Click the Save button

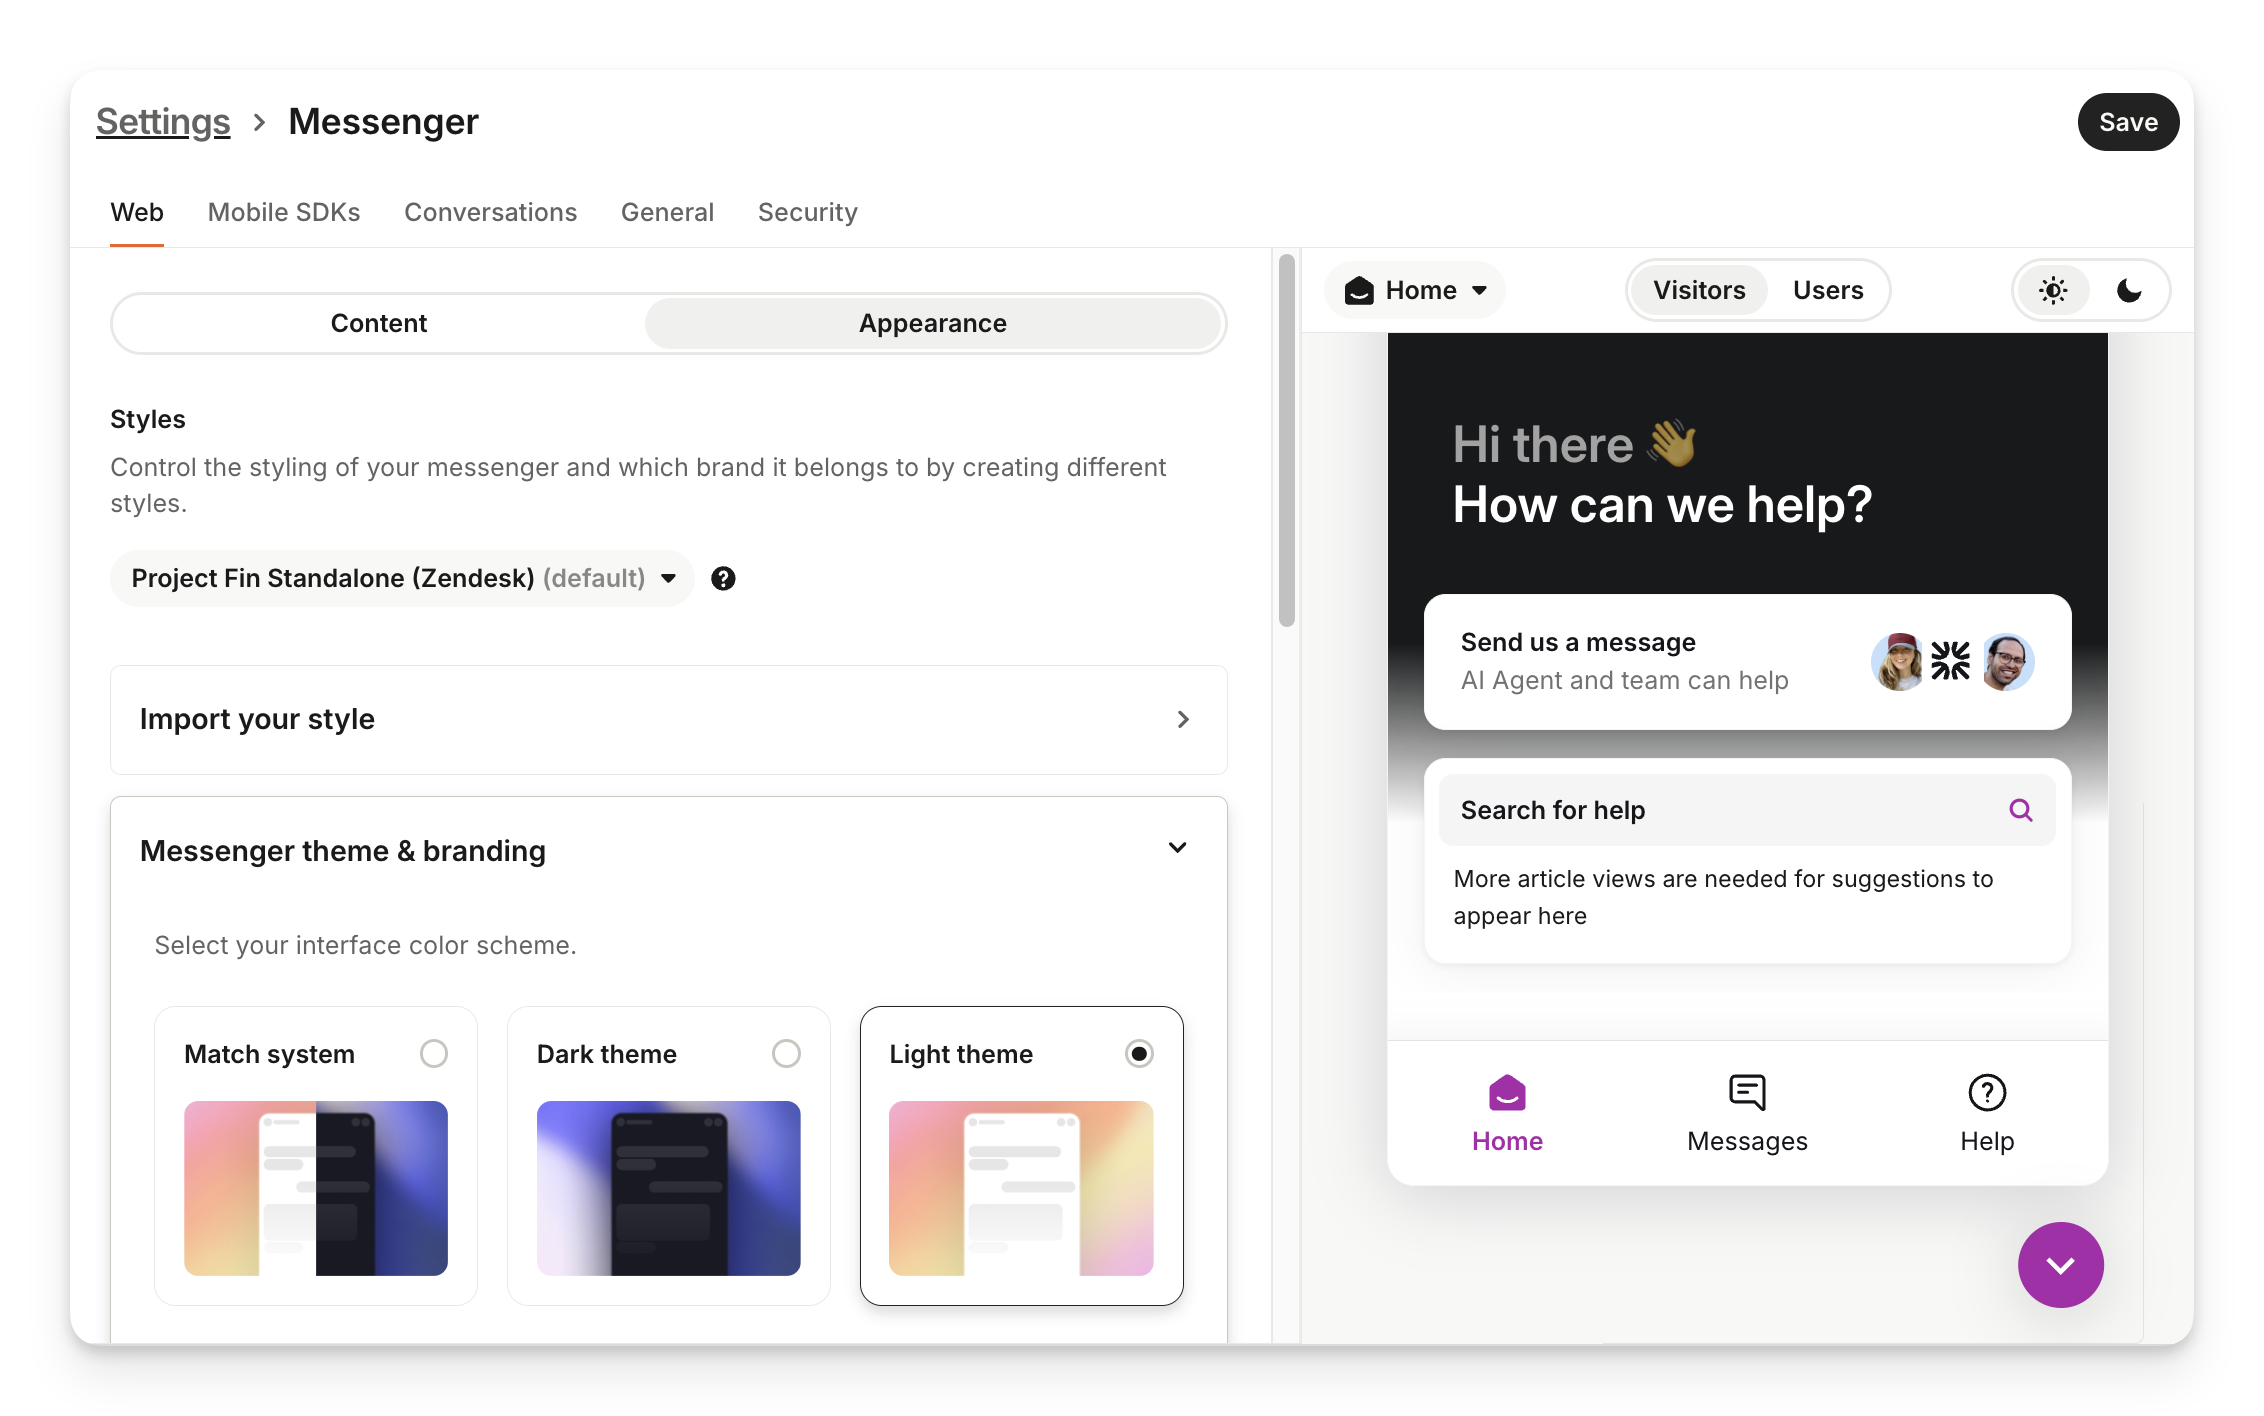(2127, 122)
